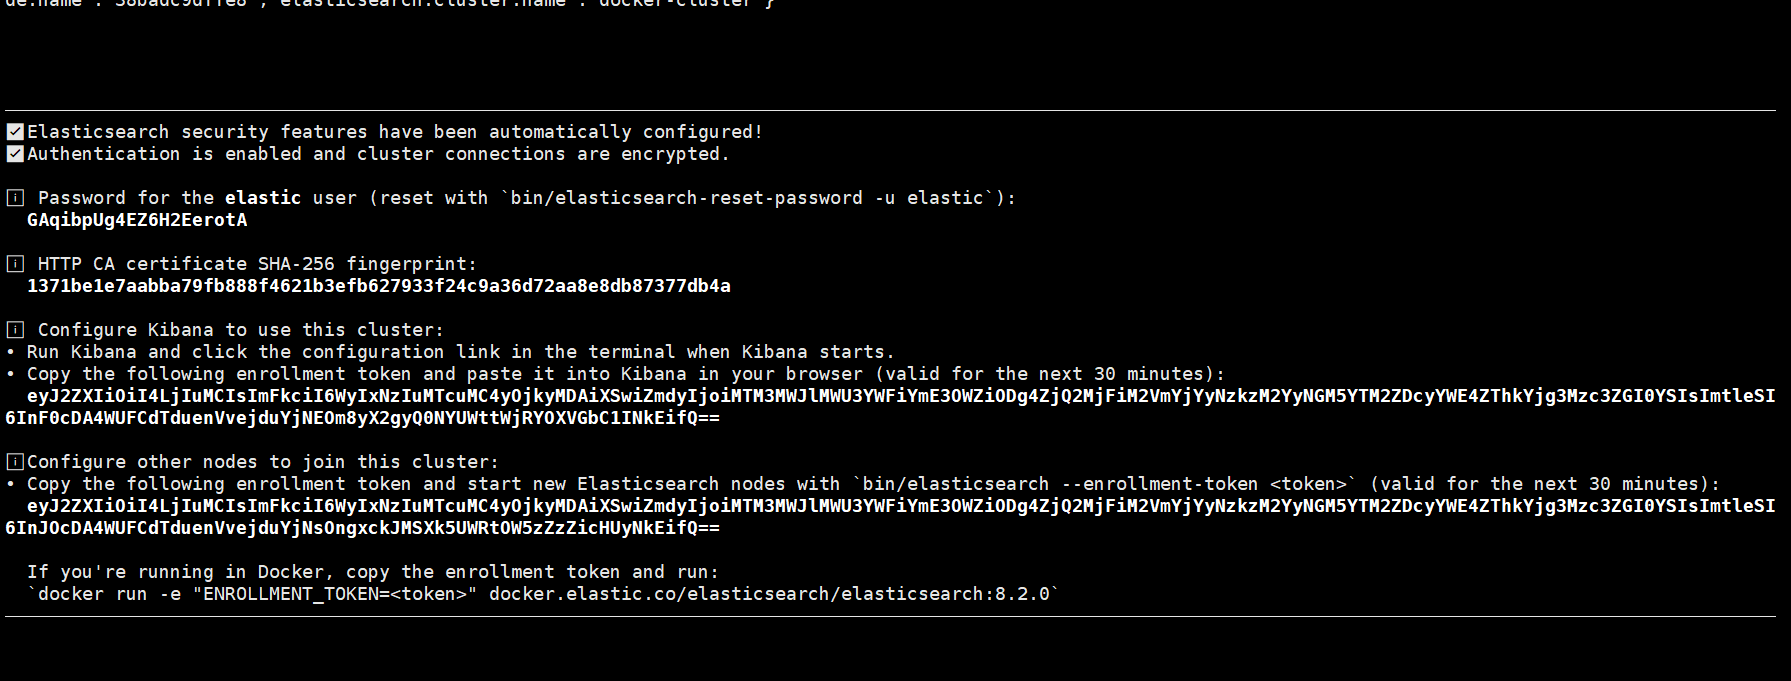Click the SHA-256 fingerprint hash string
The width and height of the screenshot is (1791, 681).
[379, 286]
